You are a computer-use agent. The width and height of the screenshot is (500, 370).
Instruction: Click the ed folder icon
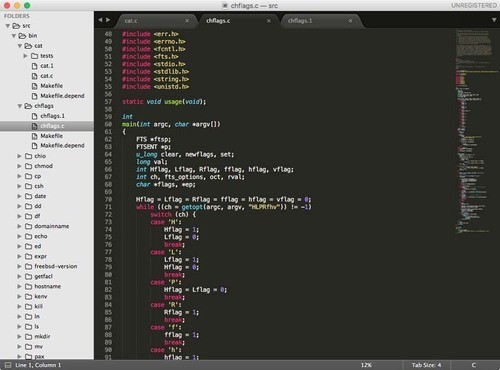29,246
